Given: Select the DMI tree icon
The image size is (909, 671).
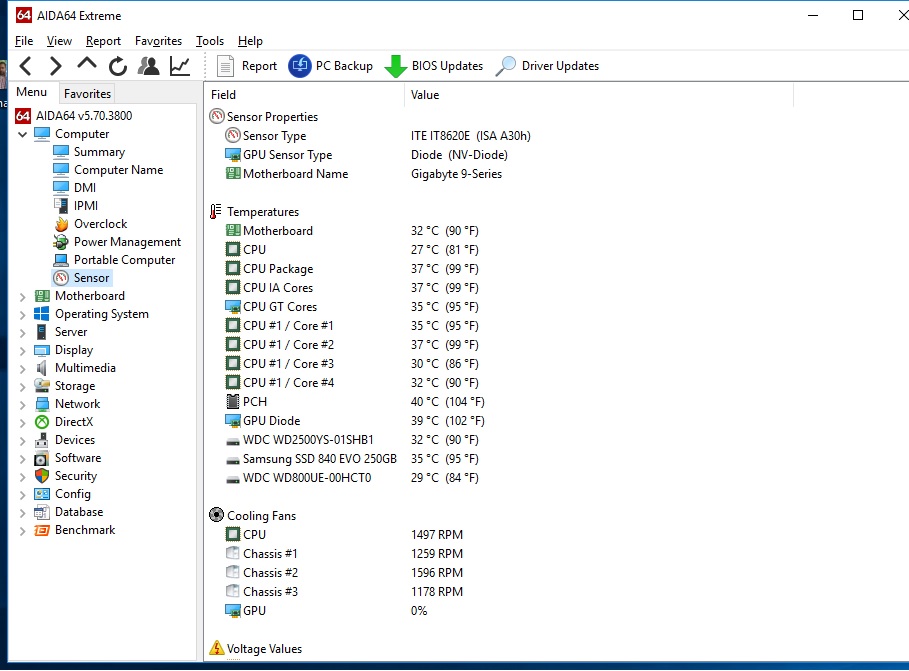Looking at the screenshot, I should click(61, 188).
